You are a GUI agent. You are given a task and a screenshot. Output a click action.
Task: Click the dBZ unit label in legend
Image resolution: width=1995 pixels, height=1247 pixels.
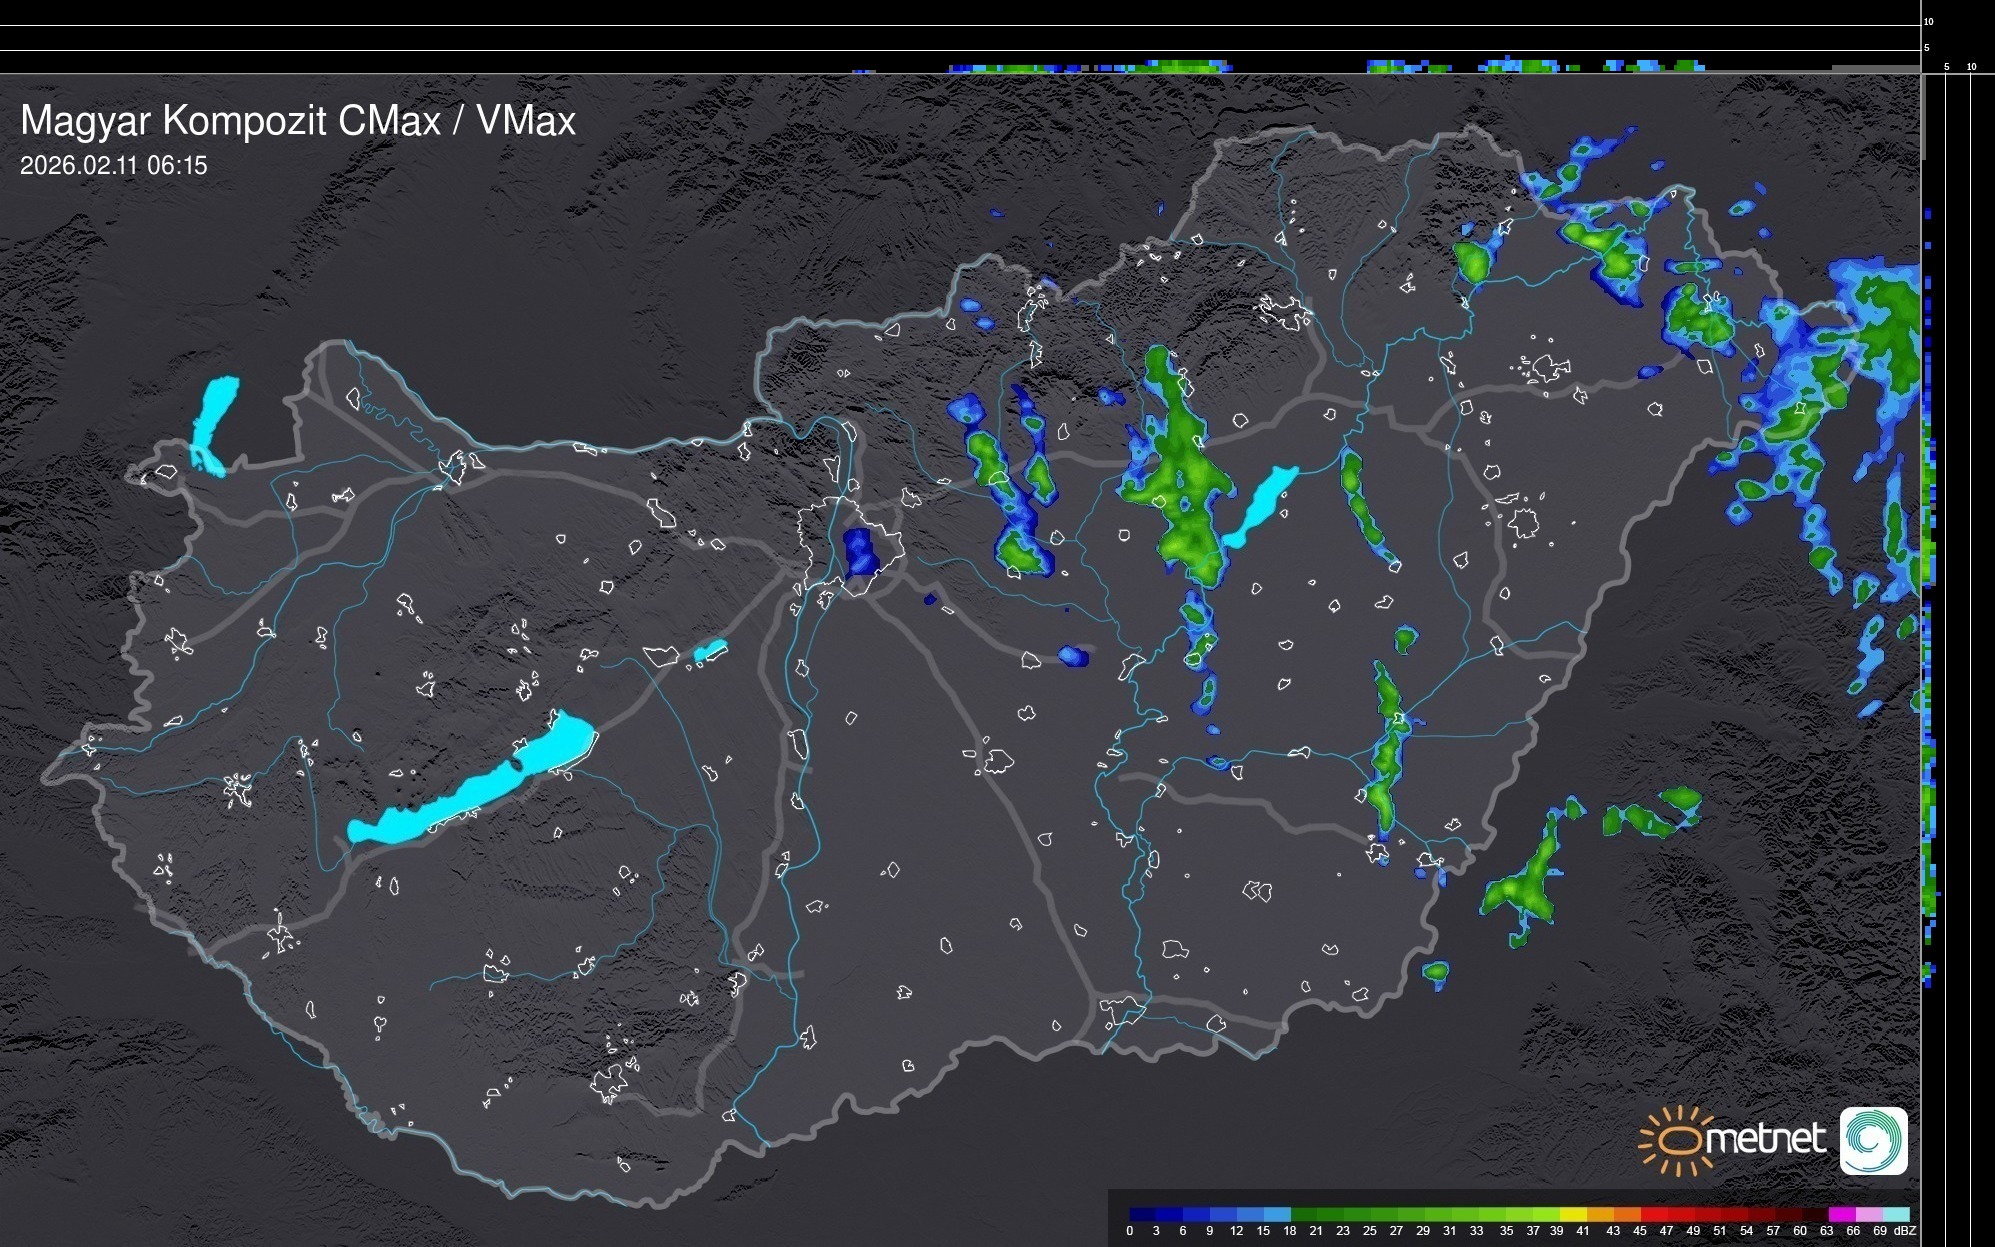point(1904,1231)
